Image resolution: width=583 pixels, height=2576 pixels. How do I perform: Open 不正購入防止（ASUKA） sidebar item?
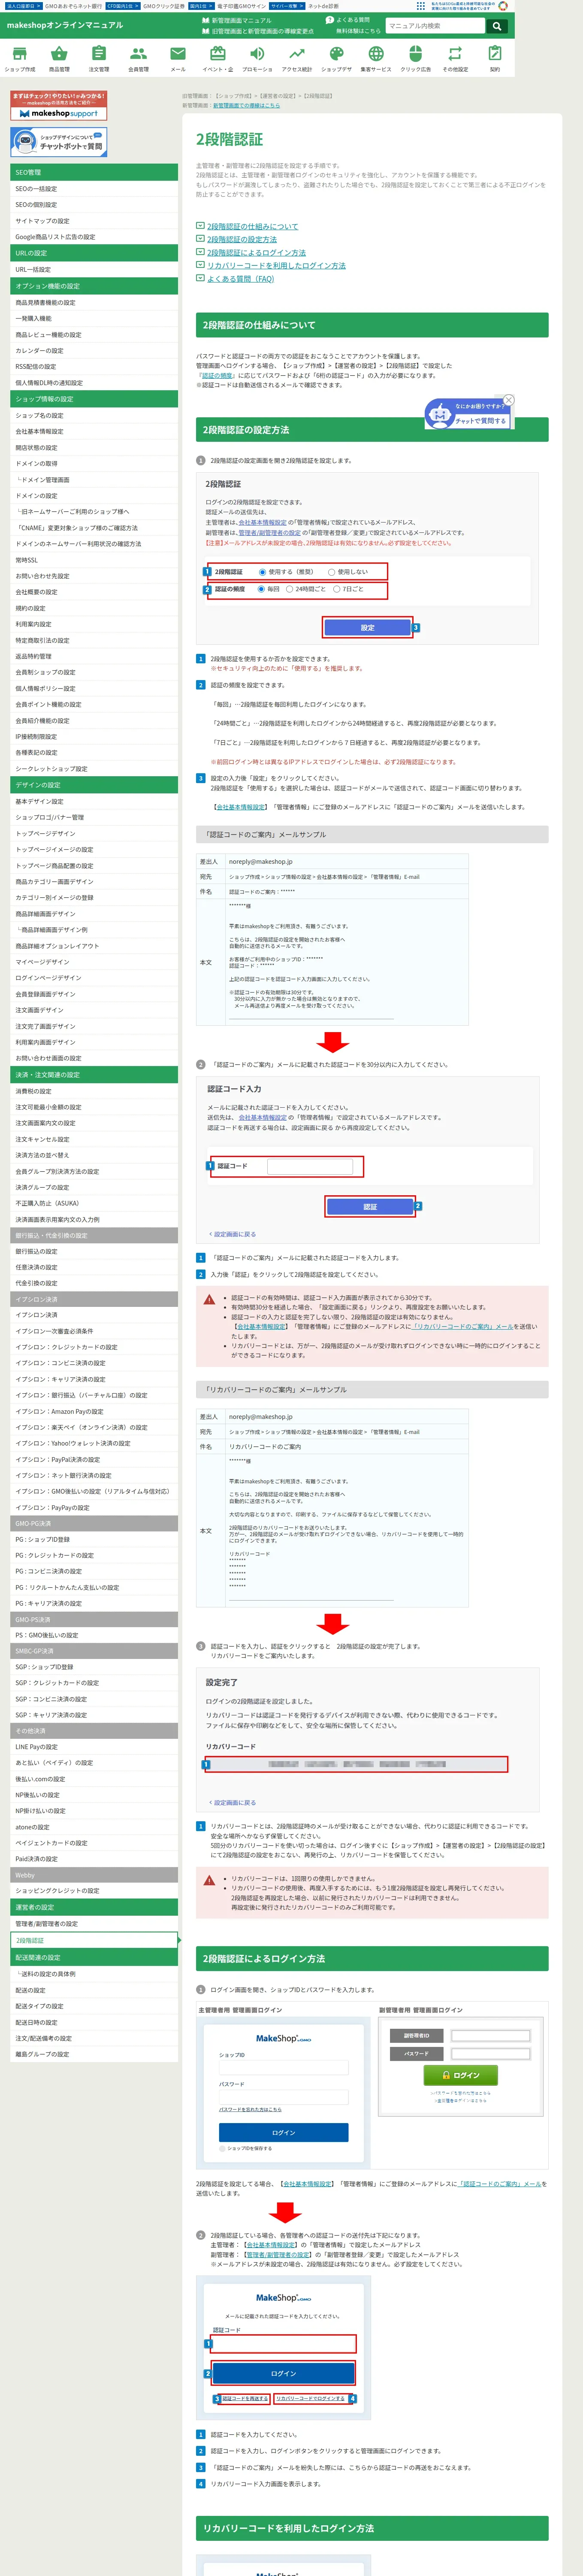coord(94,1203)
